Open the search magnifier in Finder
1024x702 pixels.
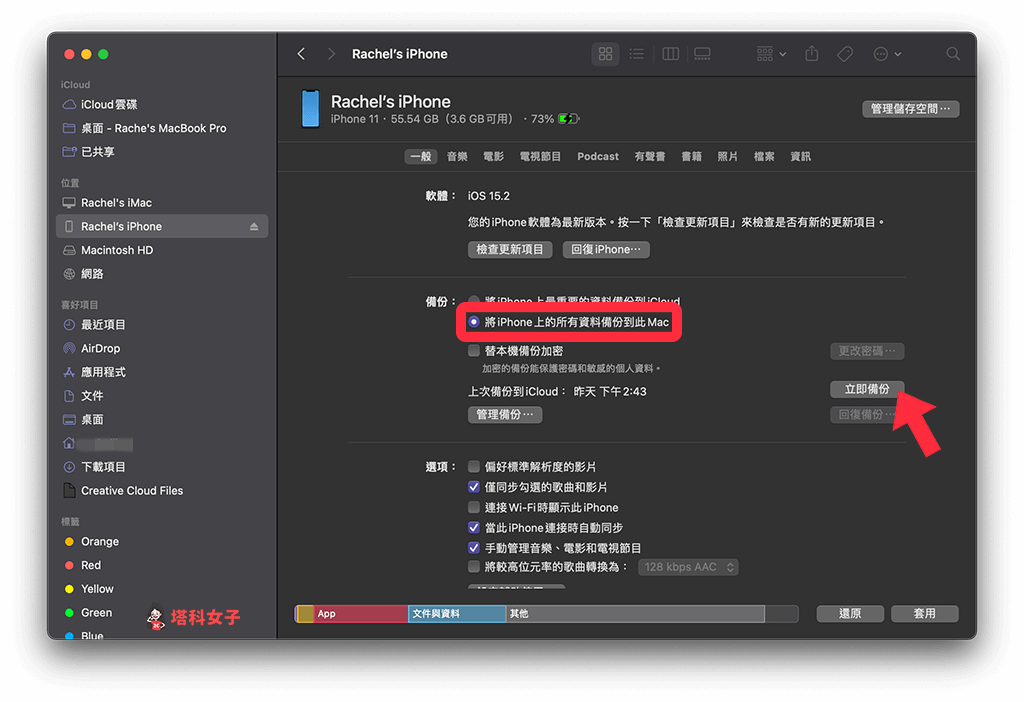[x=953, y=54]
